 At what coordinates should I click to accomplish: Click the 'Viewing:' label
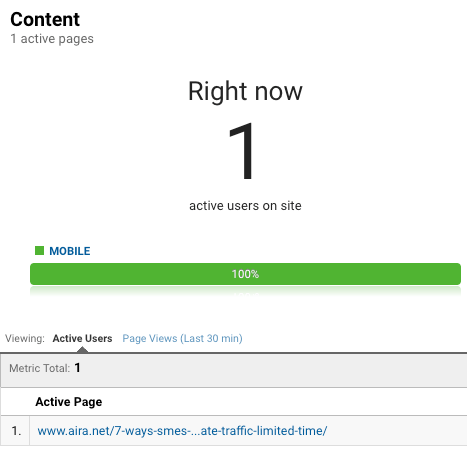25,338
